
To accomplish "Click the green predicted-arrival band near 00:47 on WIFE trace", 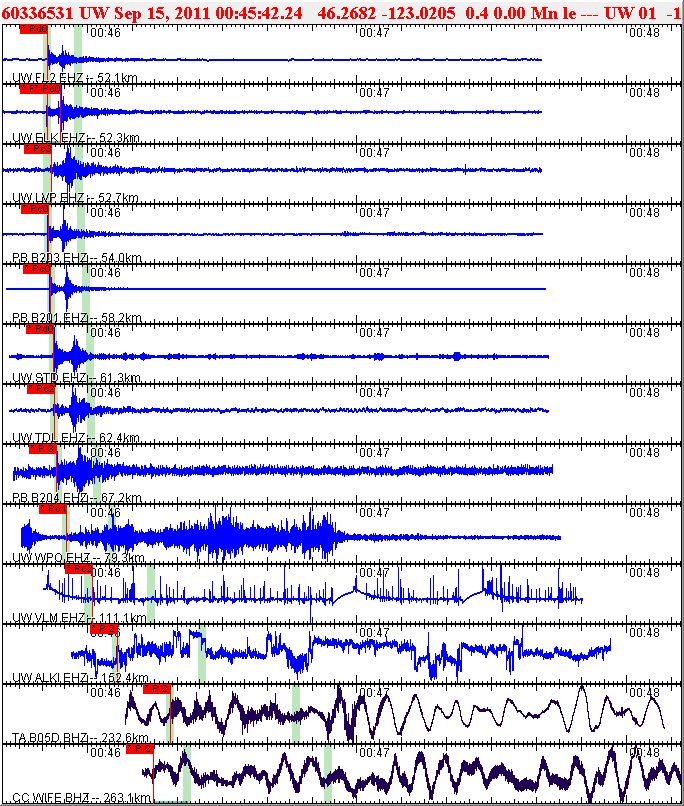I will pos(328,774).
